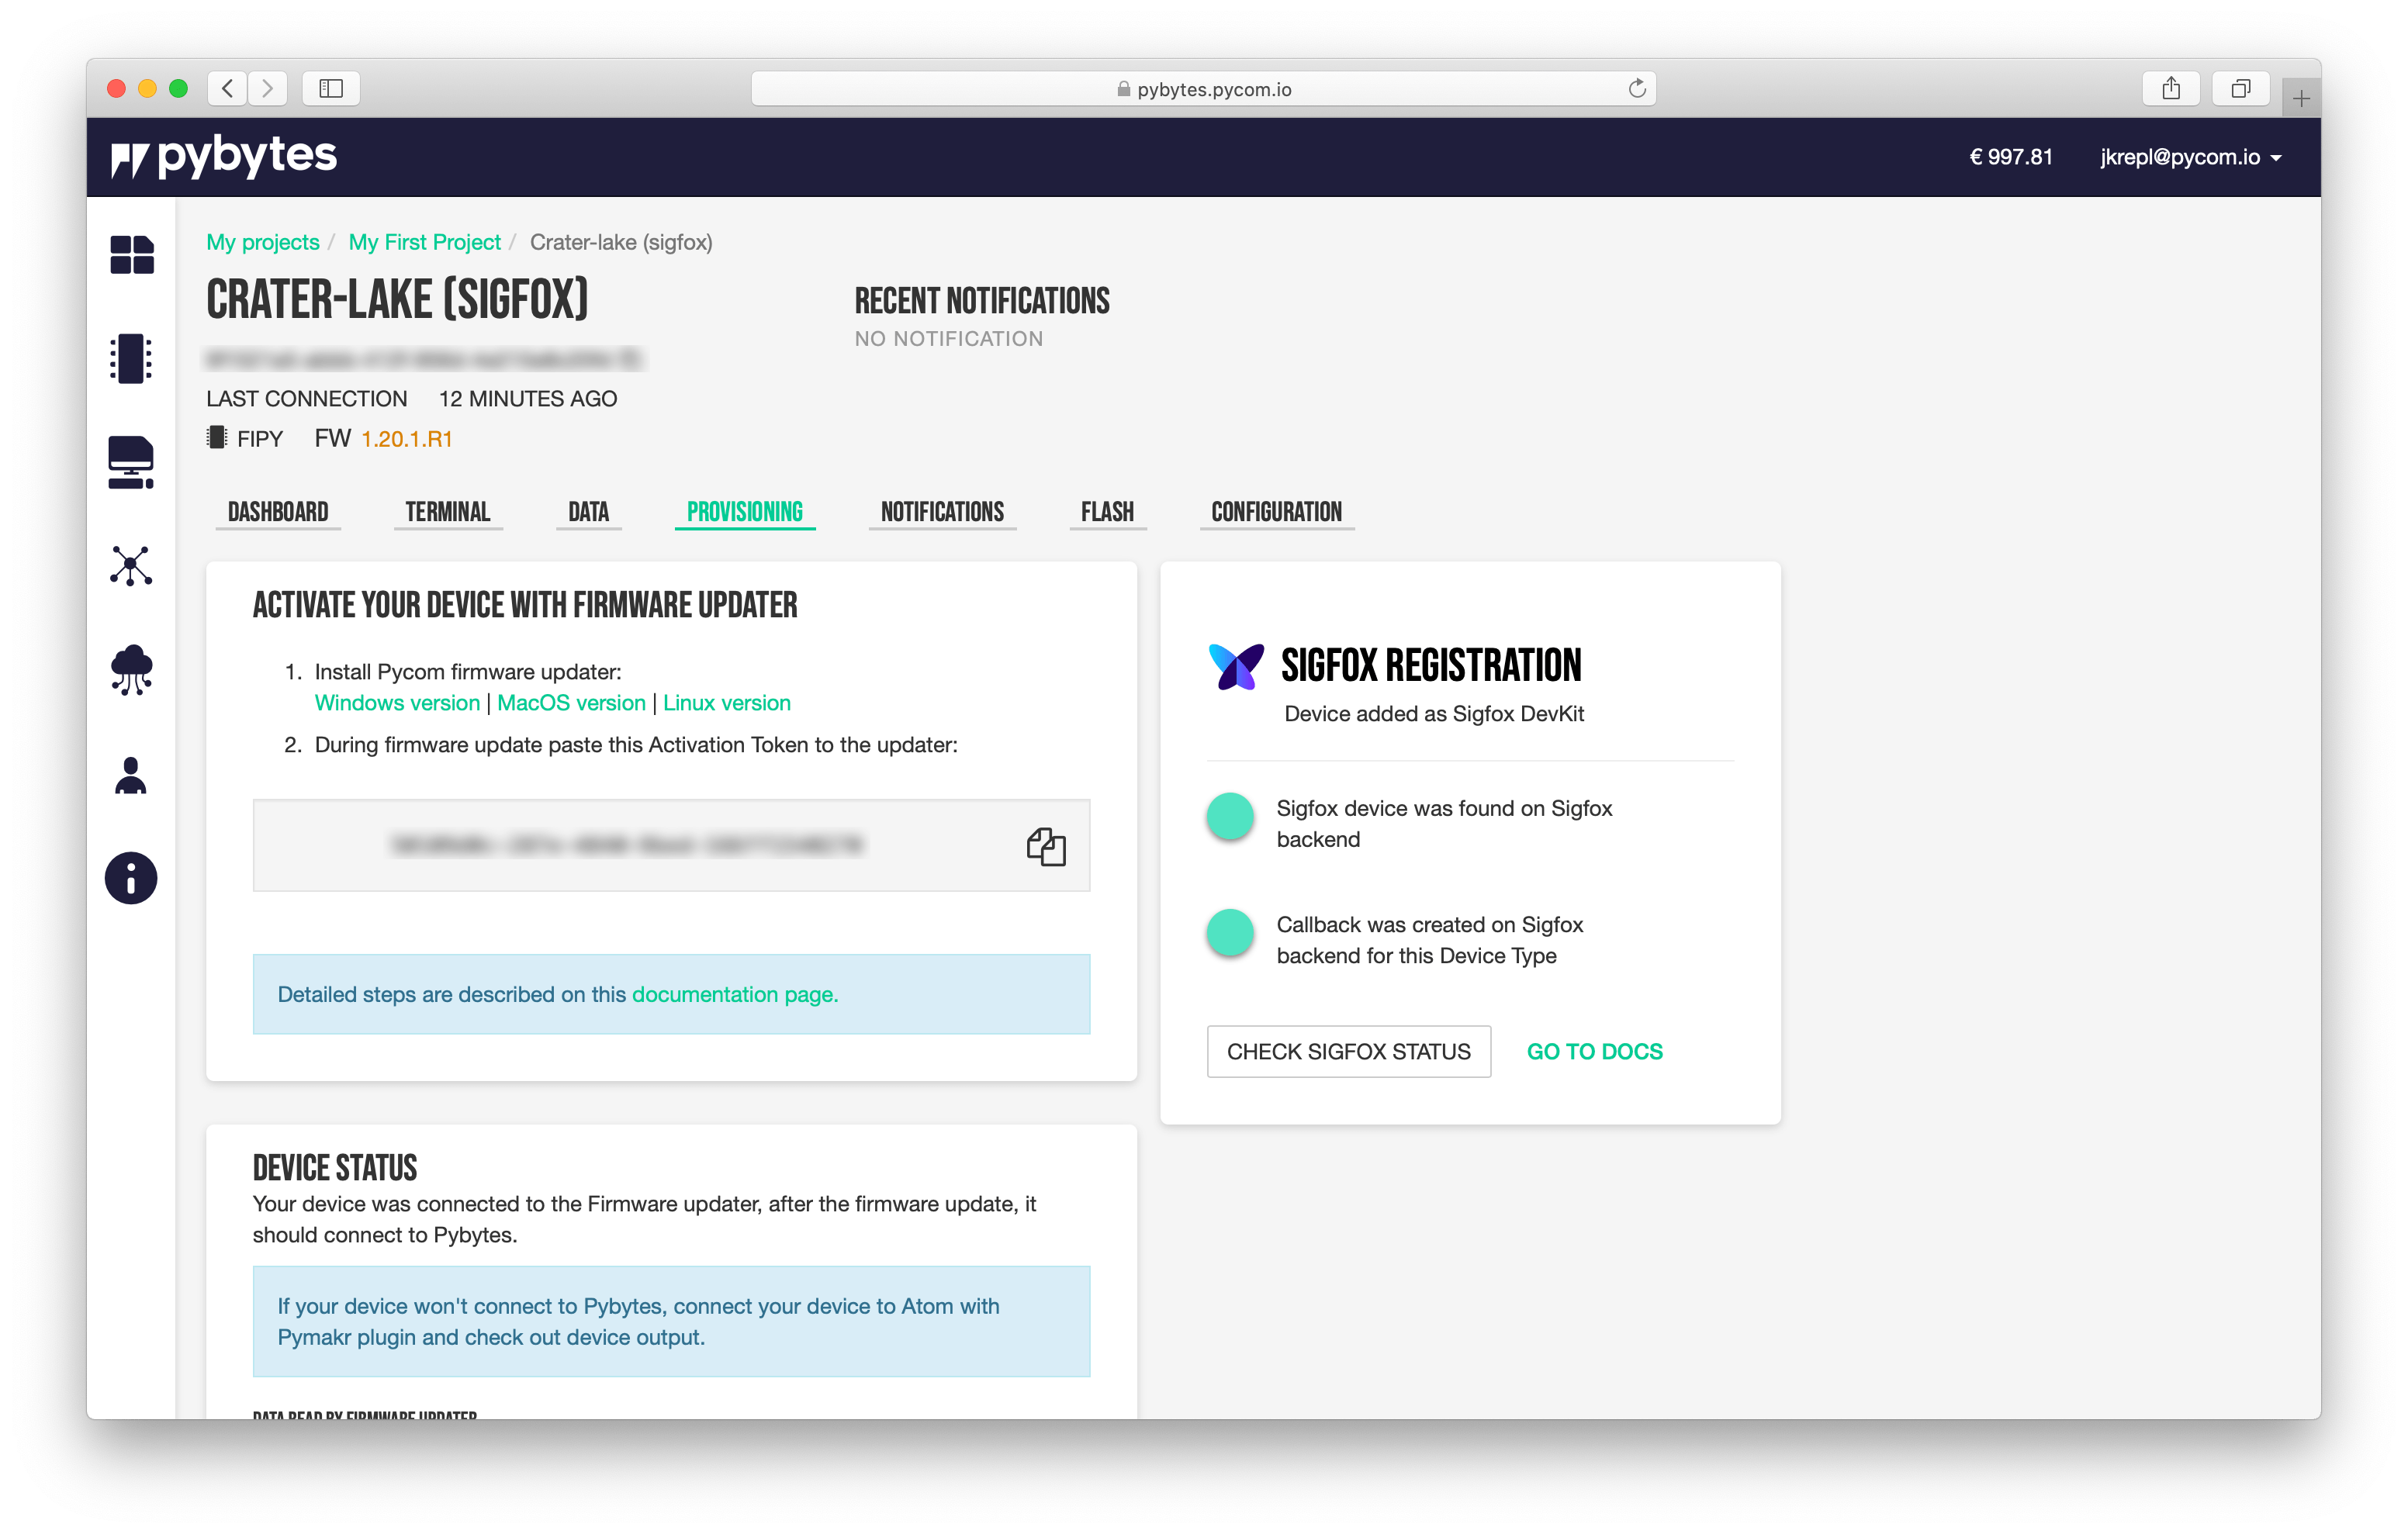
Task: Toggle the Safari sidebar button
Action: pos(331,89)
